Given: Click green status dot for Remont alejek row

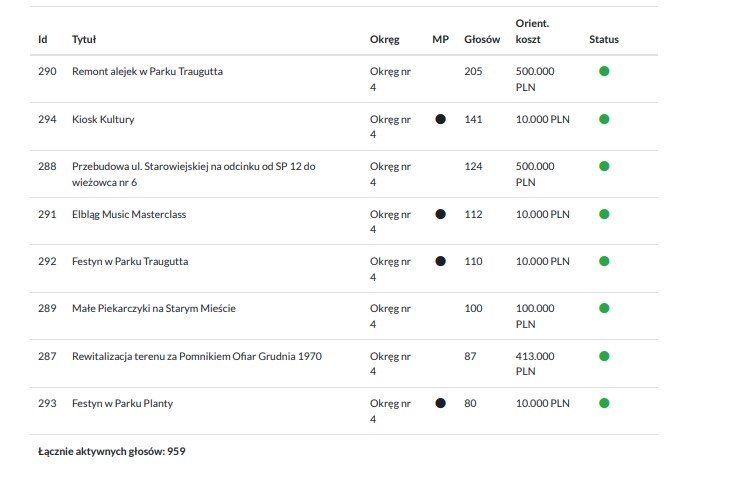Looking at the screenshot, I should point(604,71).
